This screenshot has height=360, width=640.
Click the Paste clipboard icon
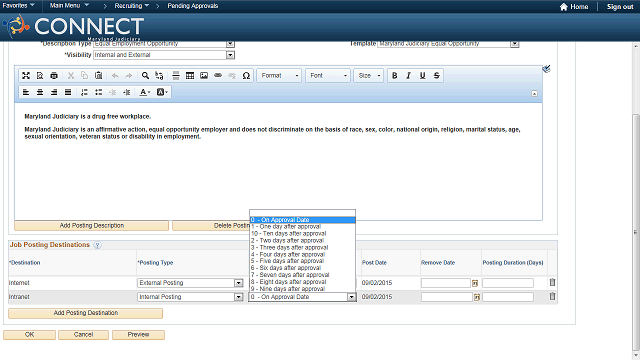click(x=98, y=76)
